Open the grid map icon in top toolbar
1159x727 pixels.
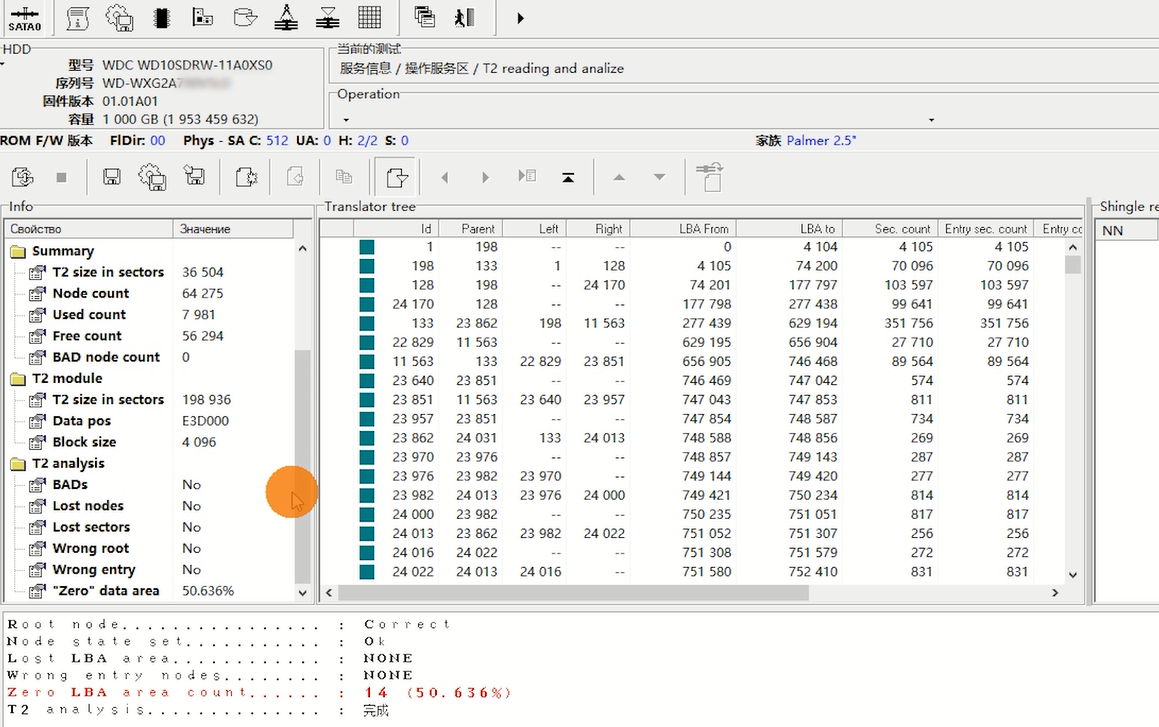click(x=370, y=17)
